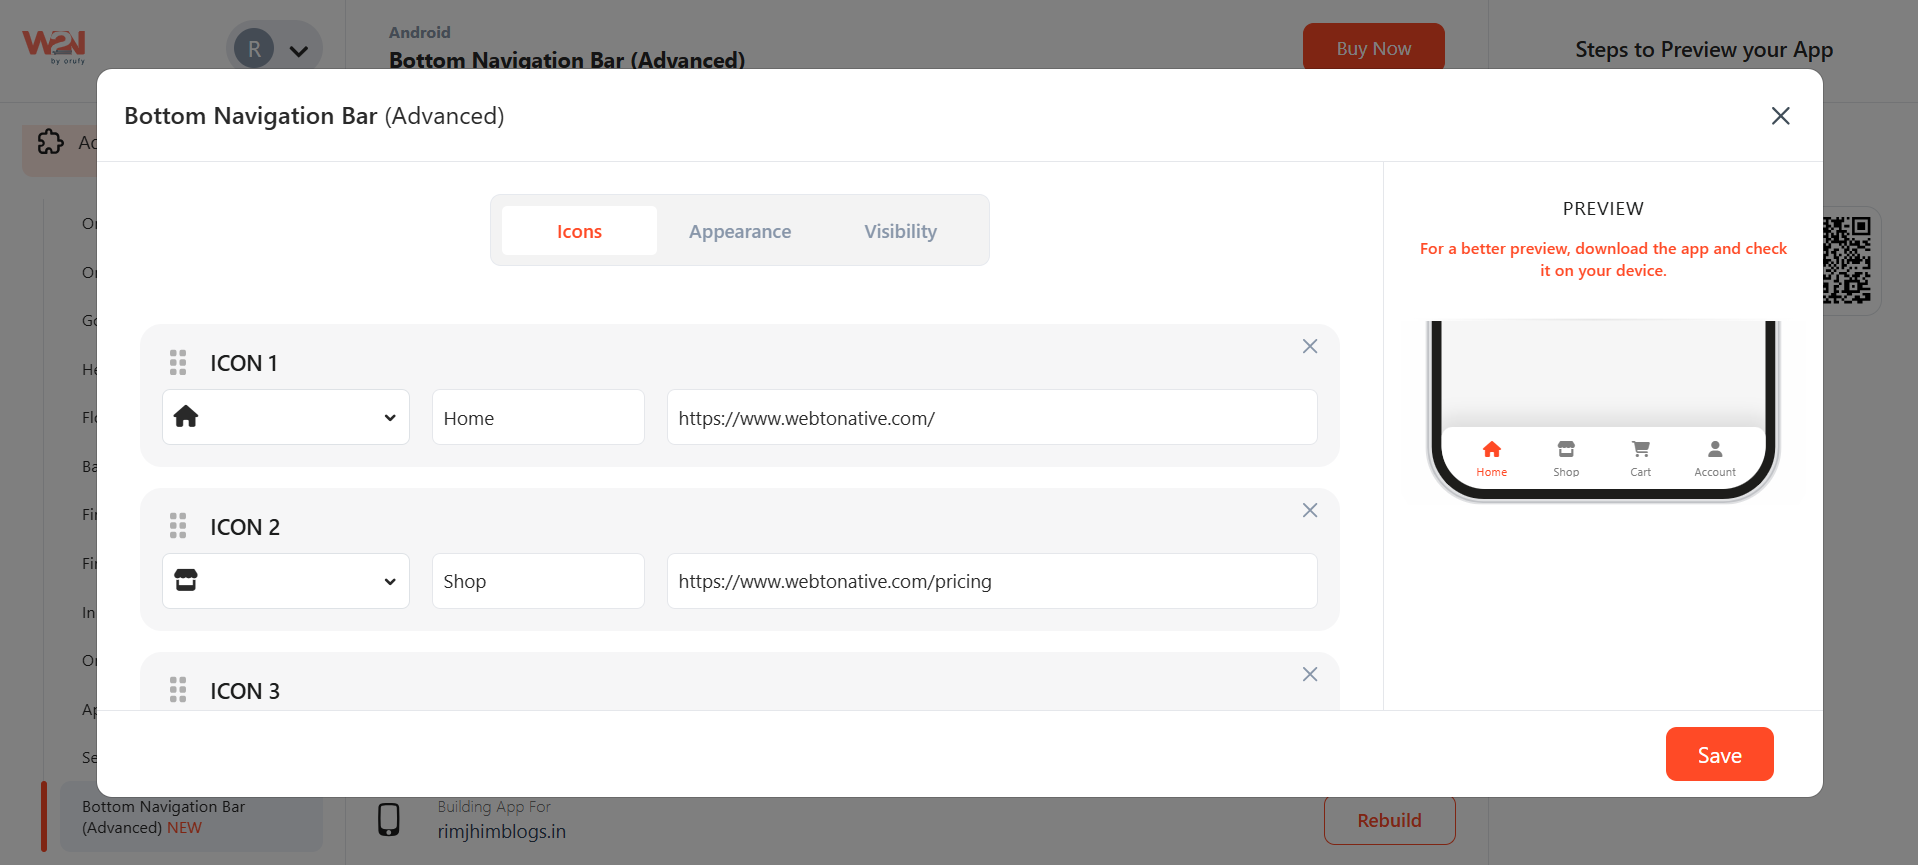Screen dimensions: 1918x865
Task: Close the Bottom Navigation Bar dialog
Action: point(1780,116)
